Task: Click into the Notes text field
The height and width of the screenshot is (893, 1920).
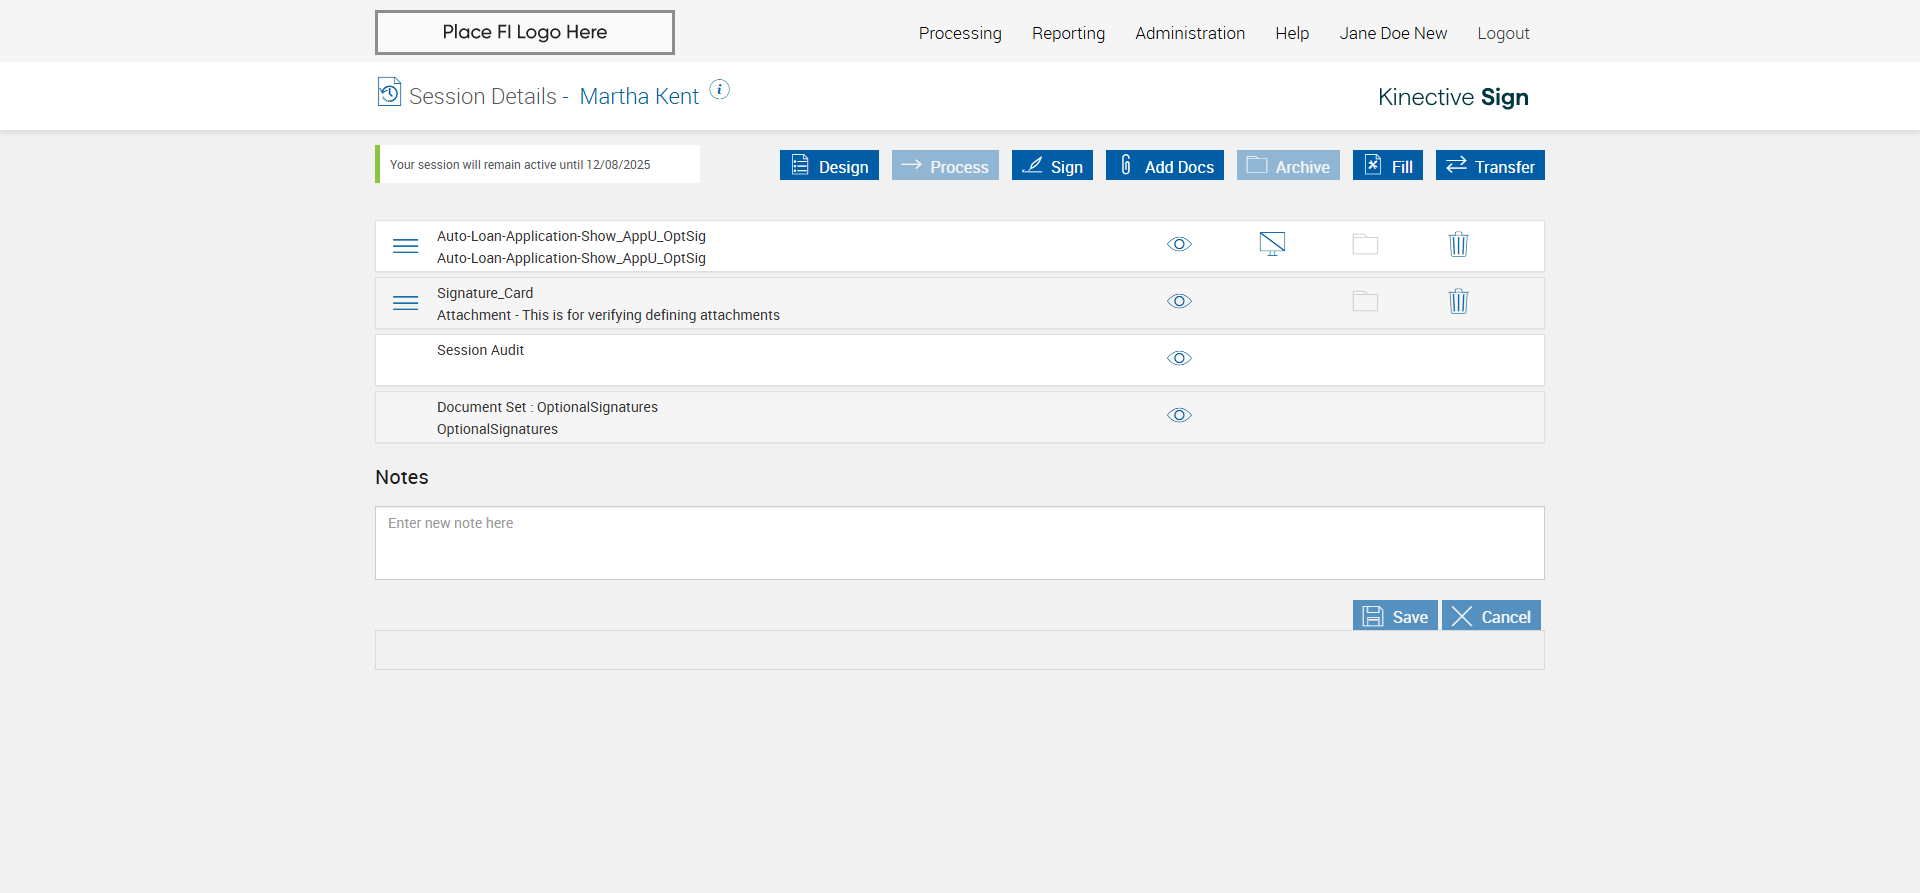Action: click(x=959, y=543)
